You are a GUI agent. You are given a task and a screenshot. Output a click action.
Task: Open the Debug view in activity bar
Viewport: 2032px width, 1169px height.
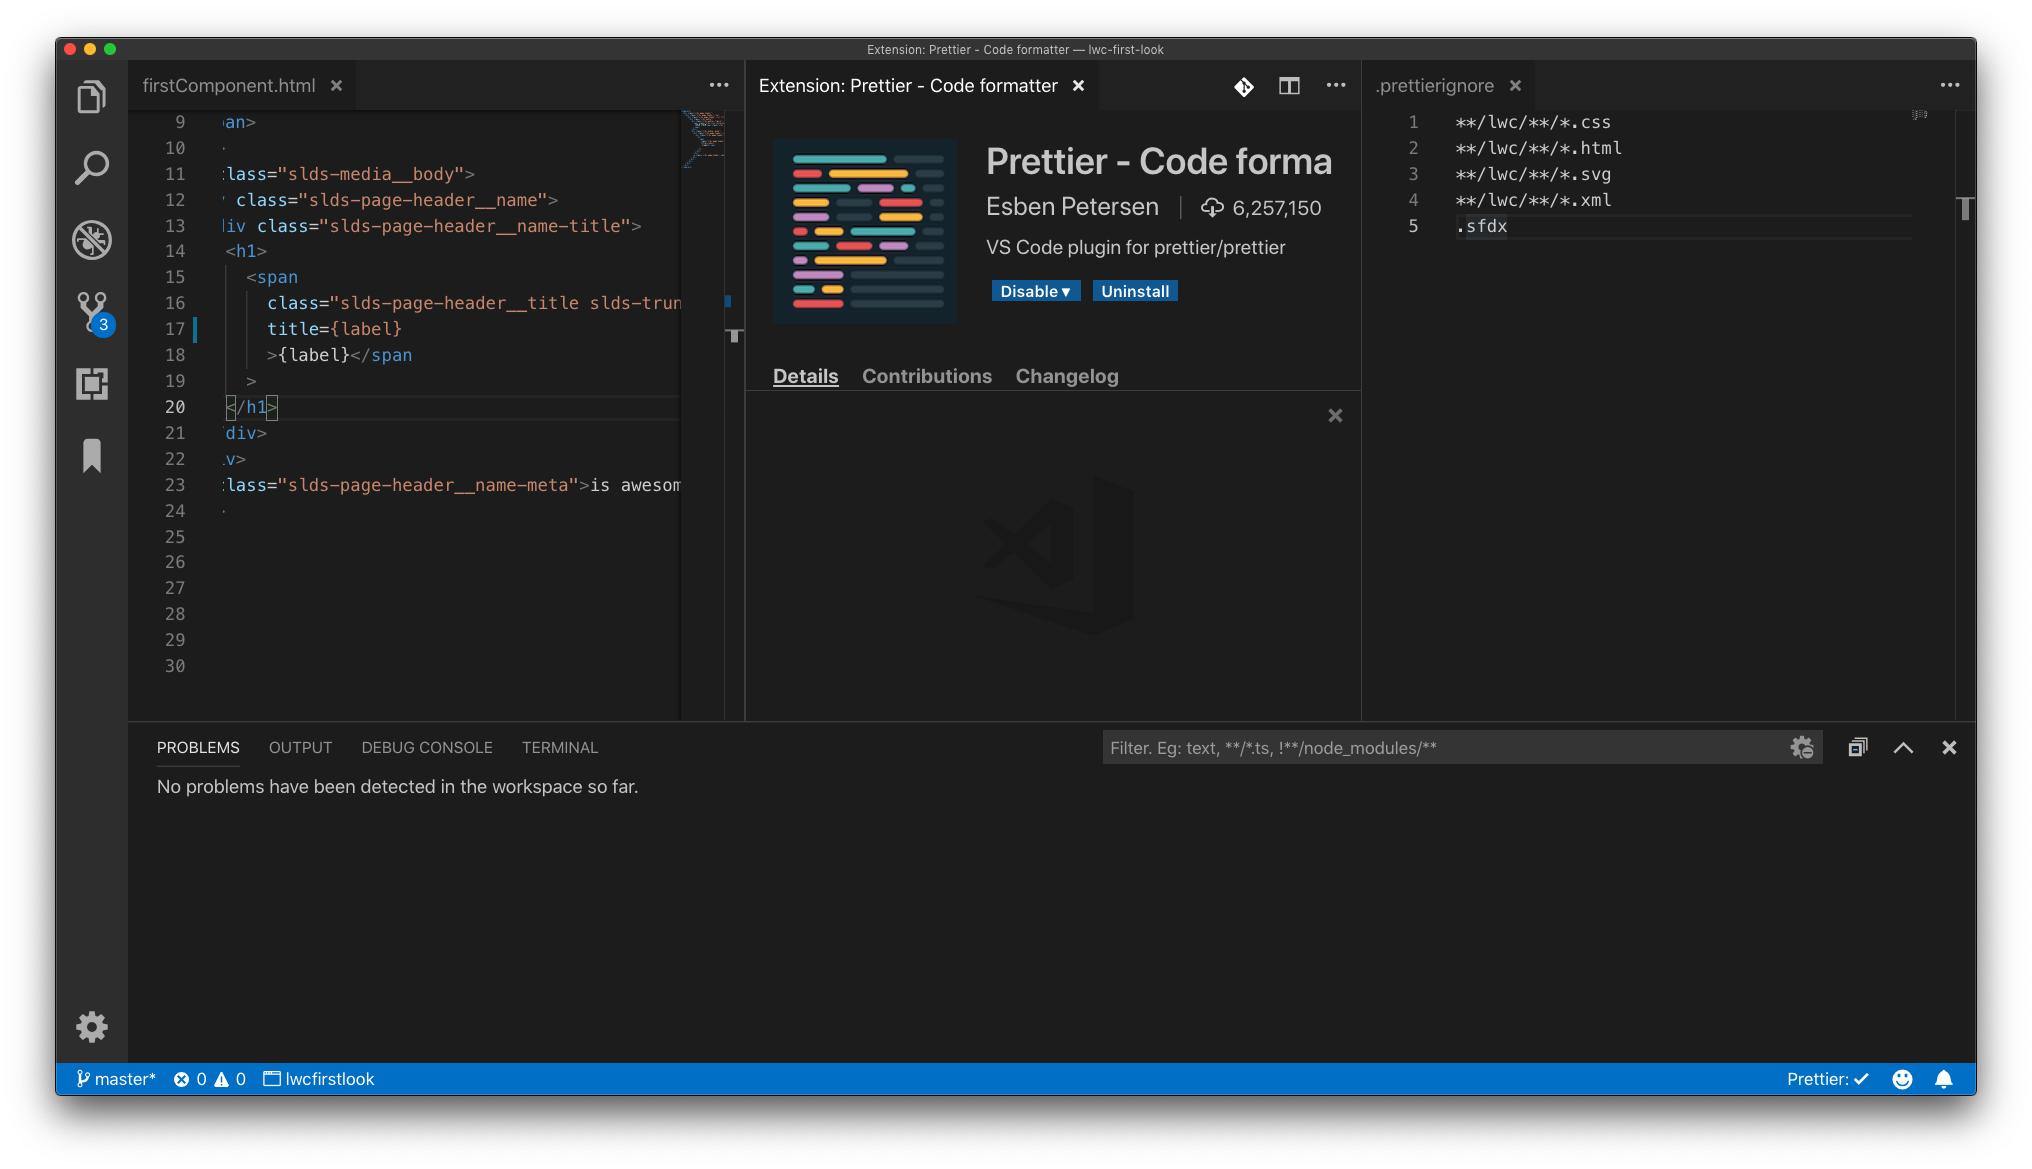pyautogui.click(x=92, y=240)
